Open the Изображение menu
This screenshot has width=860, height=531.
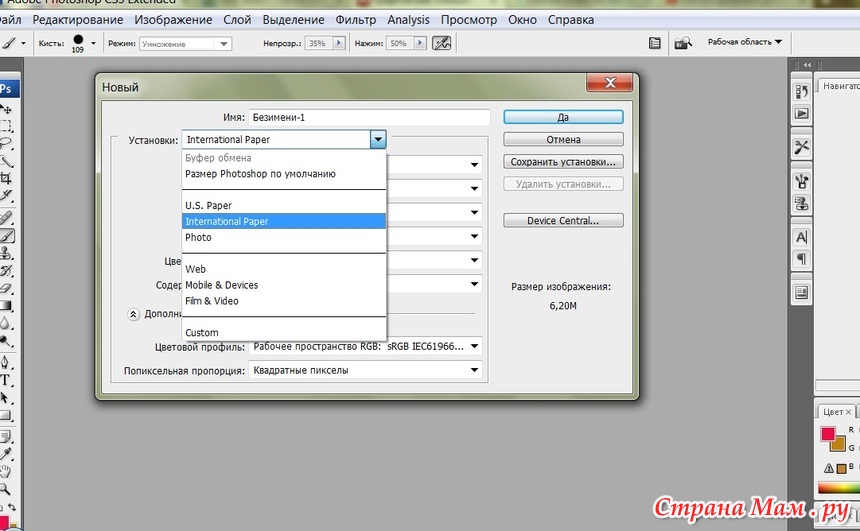173,20
